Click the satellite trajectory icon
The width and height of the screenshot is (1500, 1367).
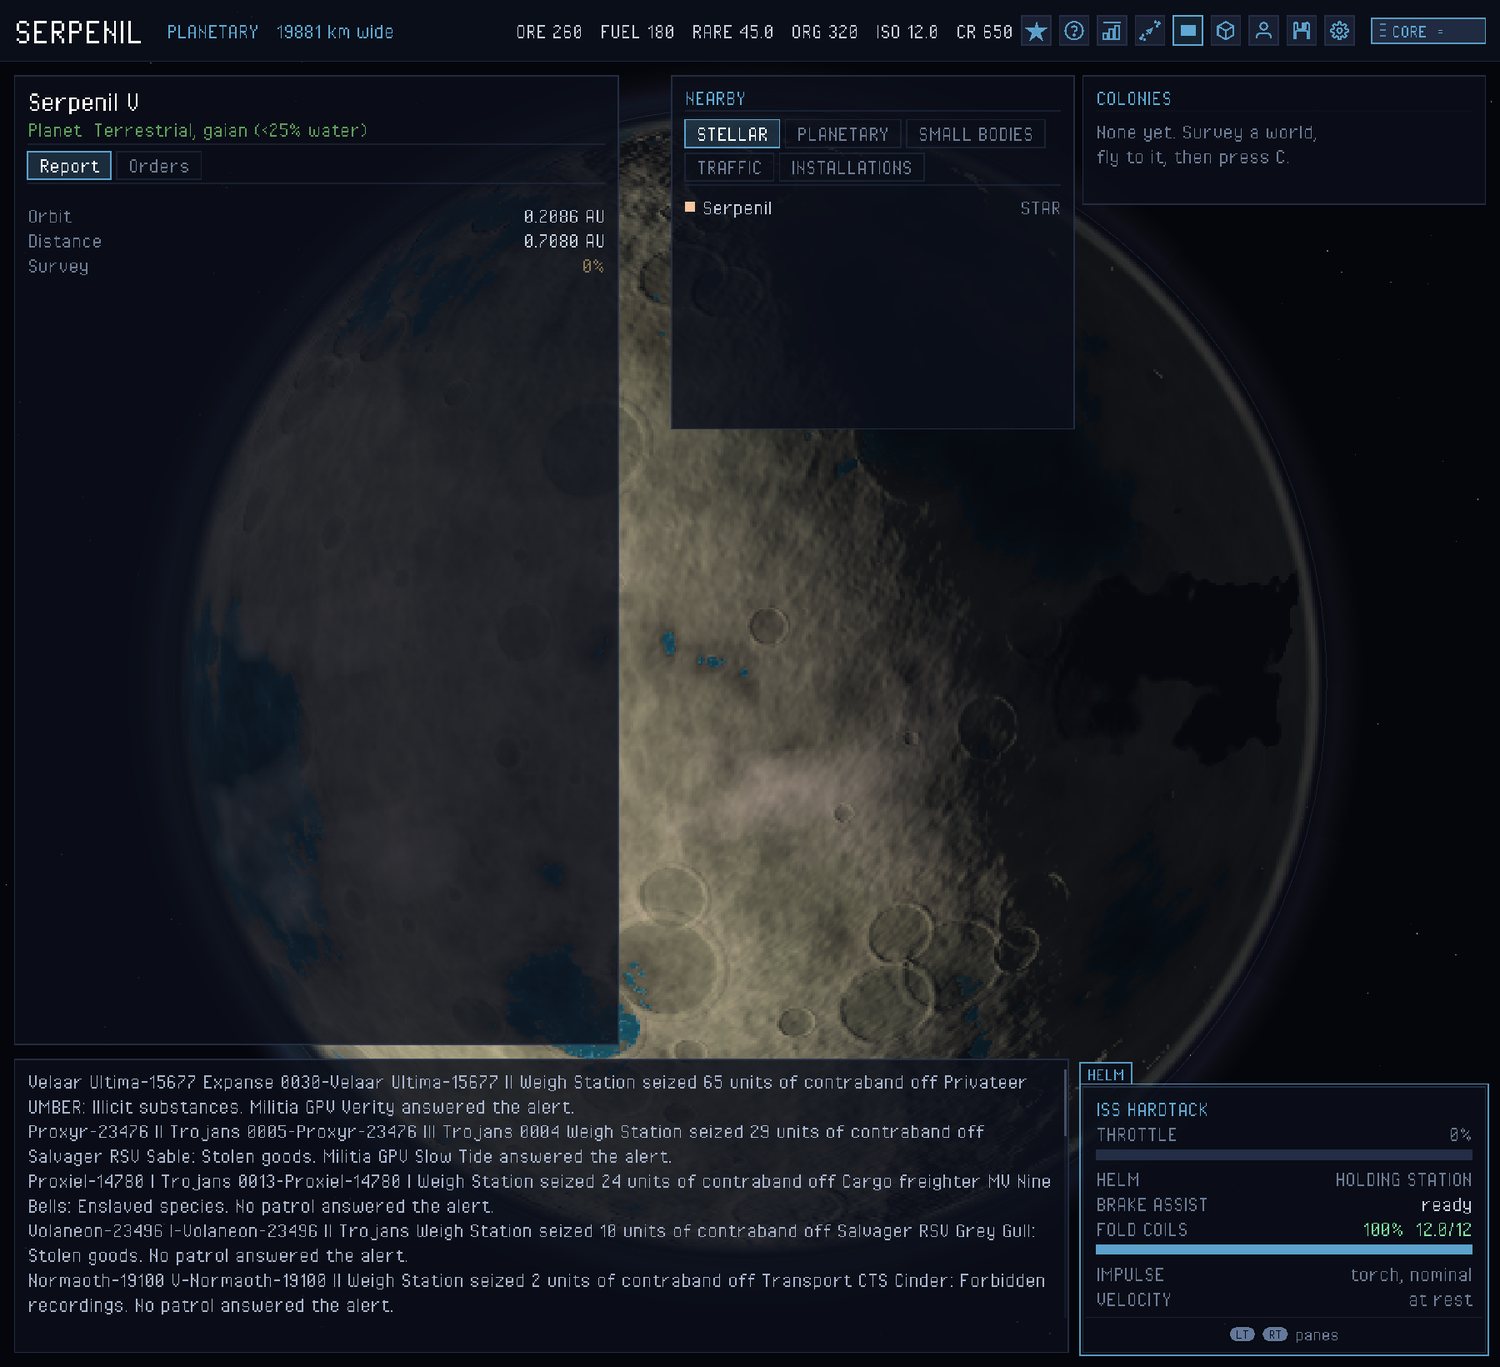click(1150, 32)
